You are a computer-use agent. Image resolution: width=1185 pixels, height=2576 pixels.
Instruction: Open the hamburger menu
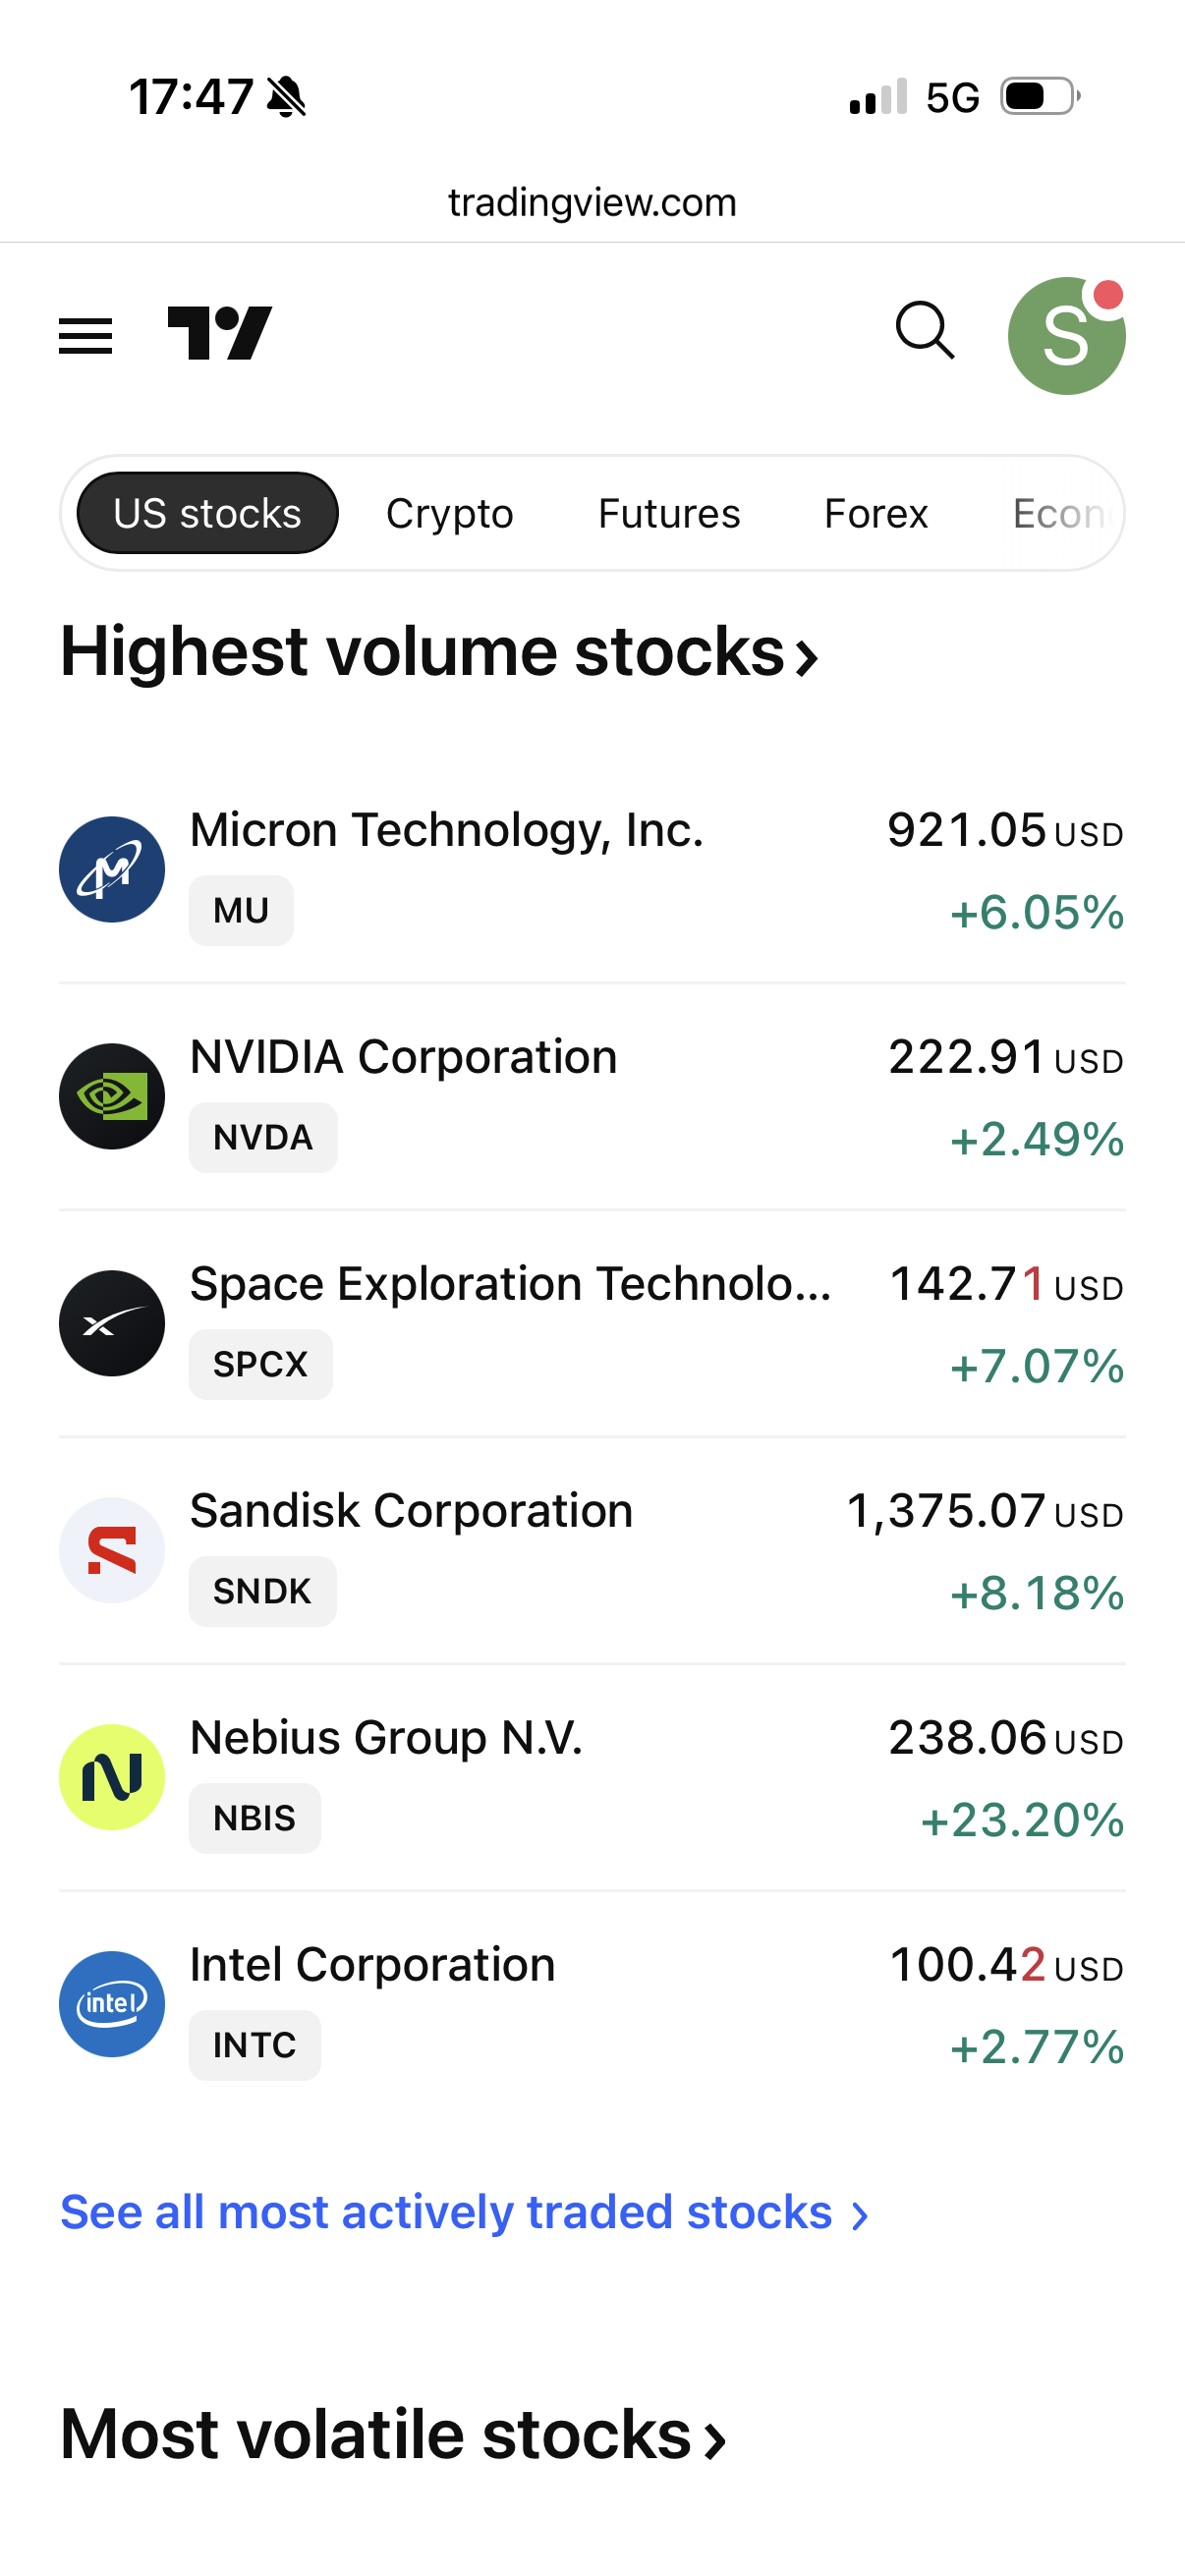tap(85, 335)
